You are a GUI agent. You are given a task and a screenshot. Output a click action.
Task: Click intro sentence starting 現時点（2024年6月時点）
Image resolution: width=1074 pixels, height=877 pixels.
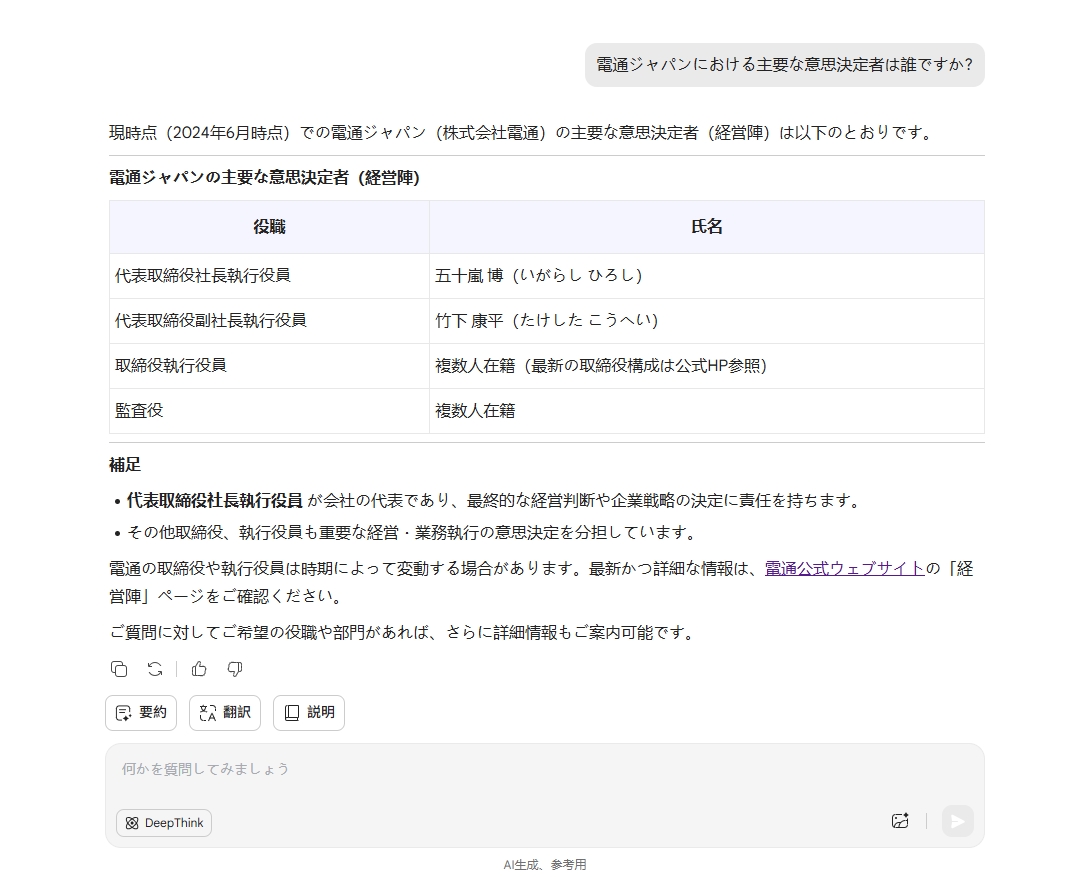[523, 133]
